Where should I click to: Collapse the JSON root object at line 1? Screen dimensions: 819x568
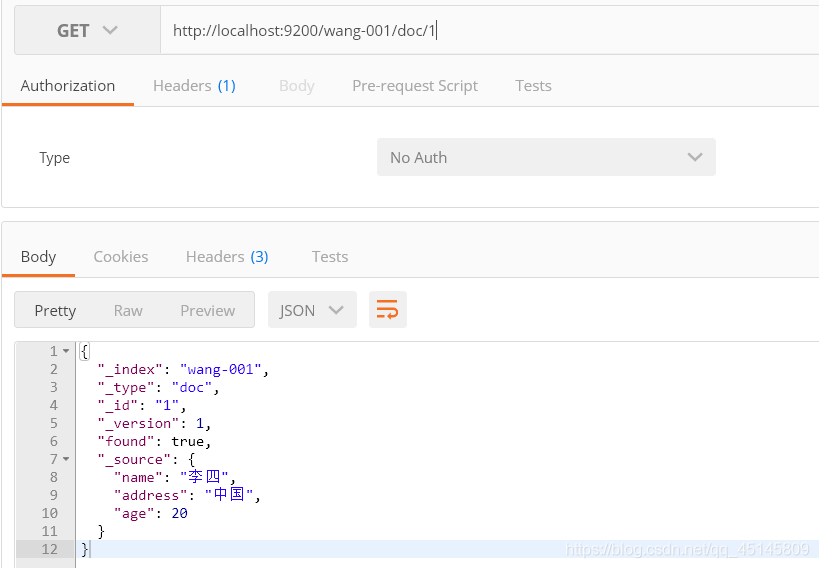click(x=66, y=352)
